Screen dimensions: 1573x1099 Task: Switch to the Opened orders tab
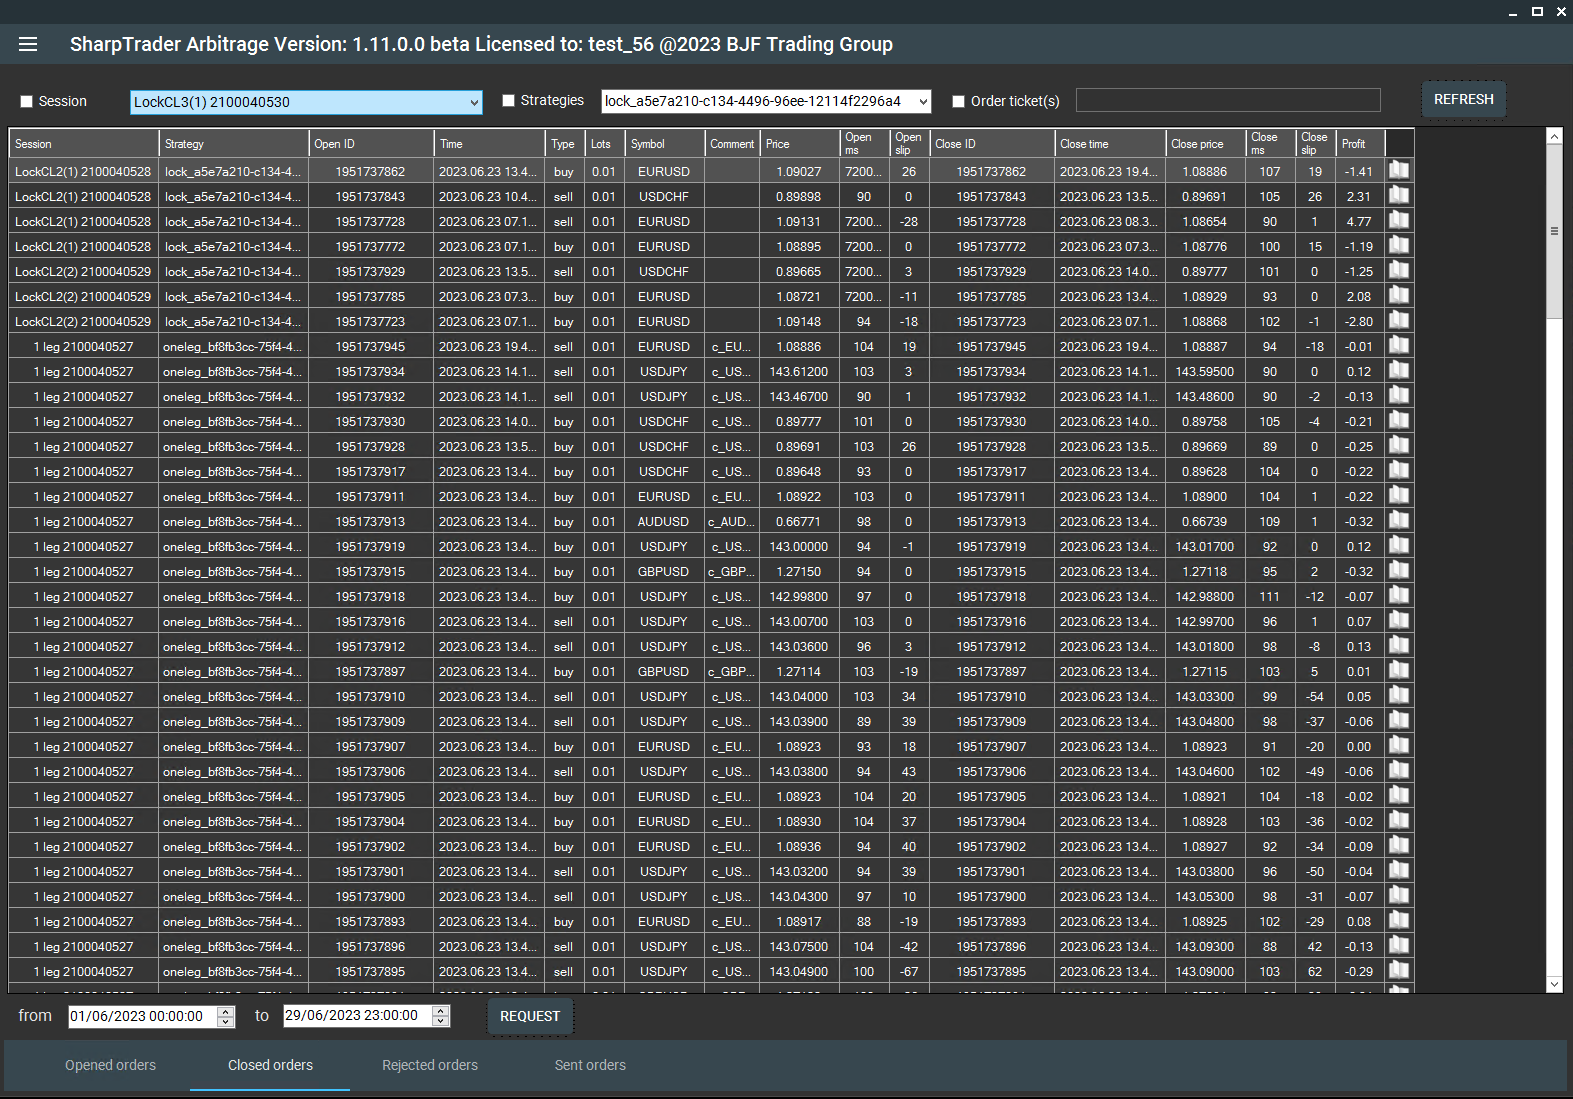pyautogui.click(x=110, y=1065)
